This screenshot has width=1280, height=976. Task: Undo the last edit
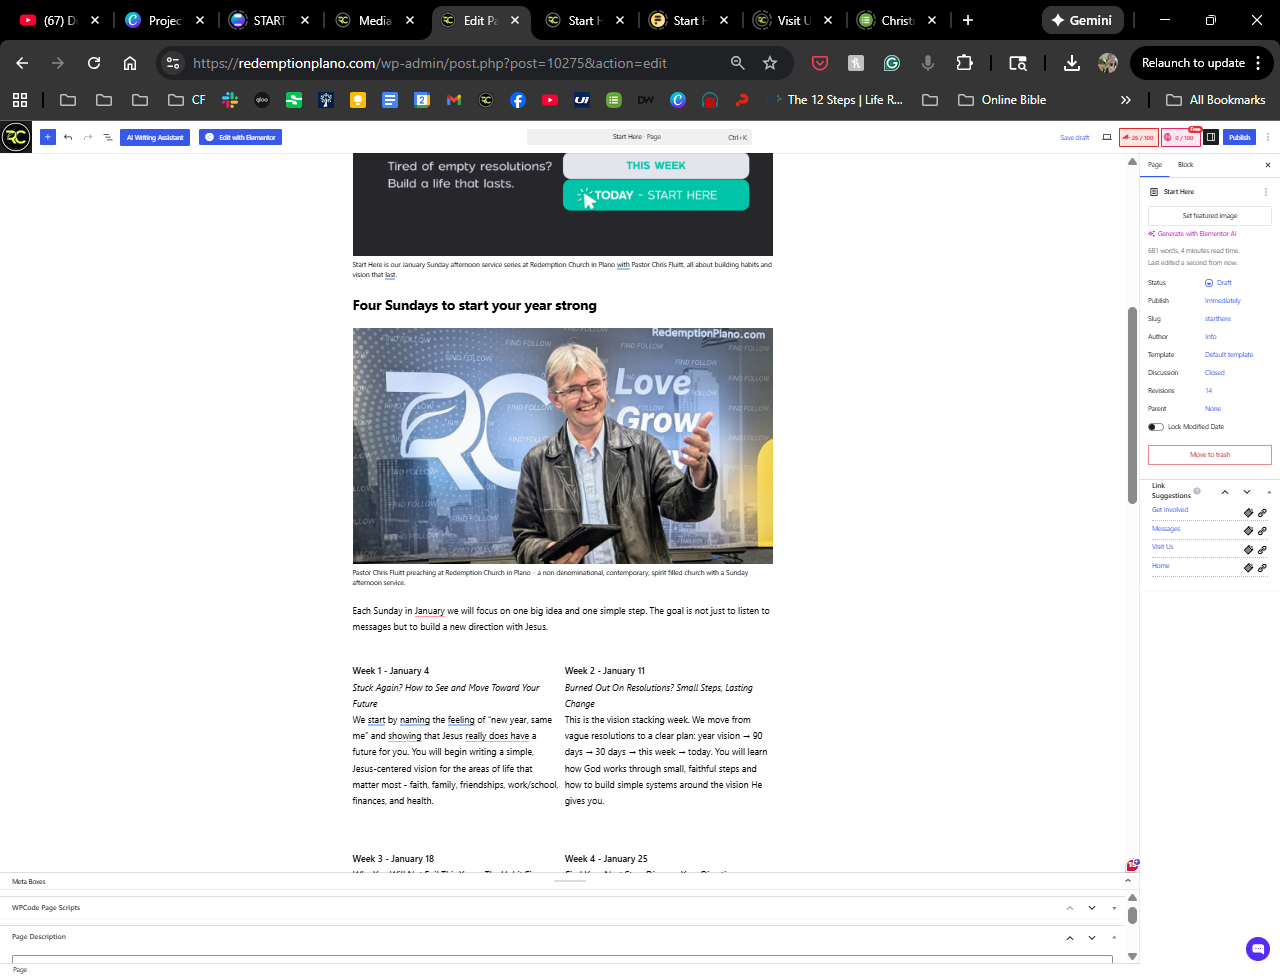tap(68, 137)
